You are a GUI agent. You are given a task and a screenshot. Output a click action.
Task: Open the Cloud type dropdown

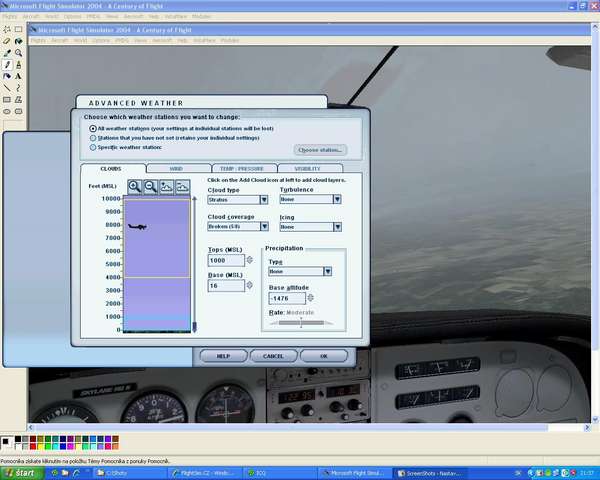coord(238,200)
